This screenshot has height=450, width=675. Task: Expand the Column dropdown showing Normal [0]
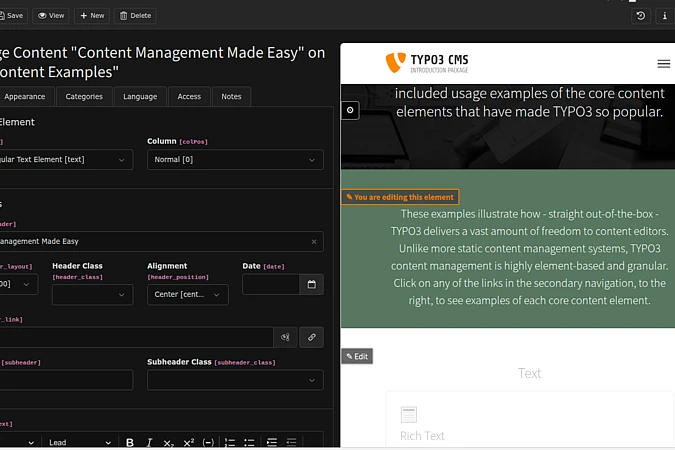pos(235,160)
